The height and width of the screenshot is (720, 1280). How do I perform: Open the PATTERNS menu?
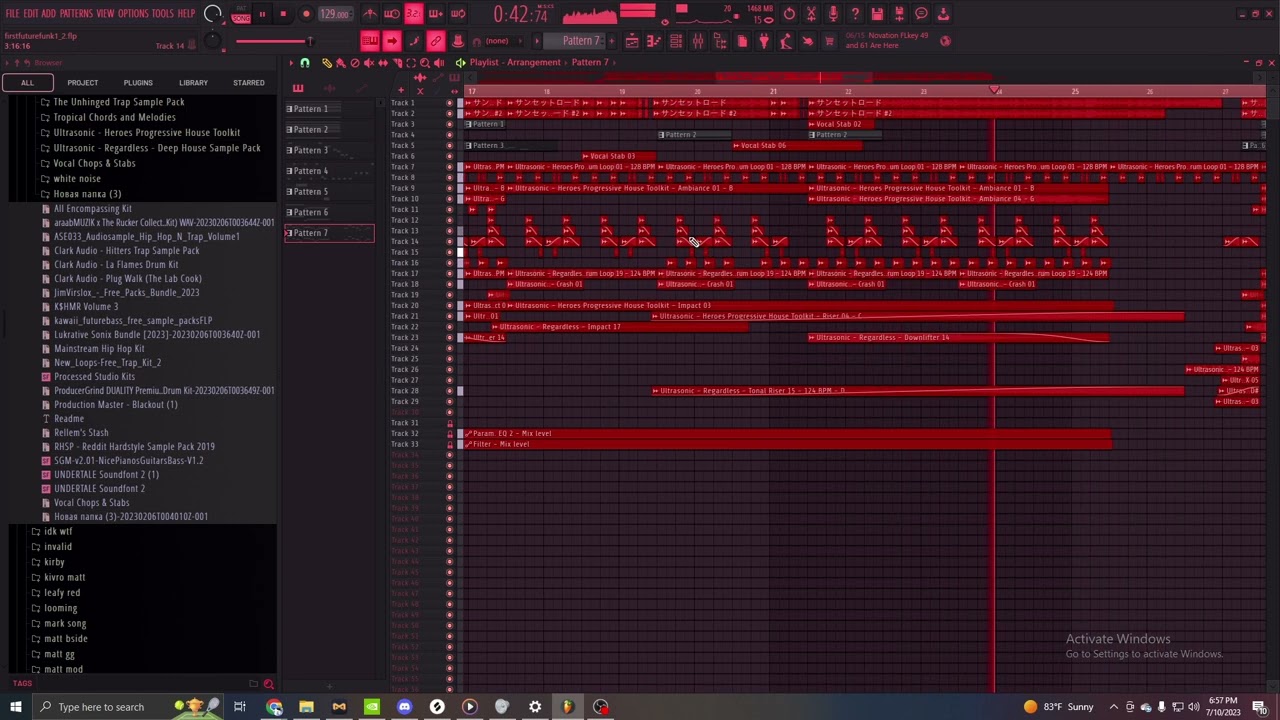[x=76, y=14]
